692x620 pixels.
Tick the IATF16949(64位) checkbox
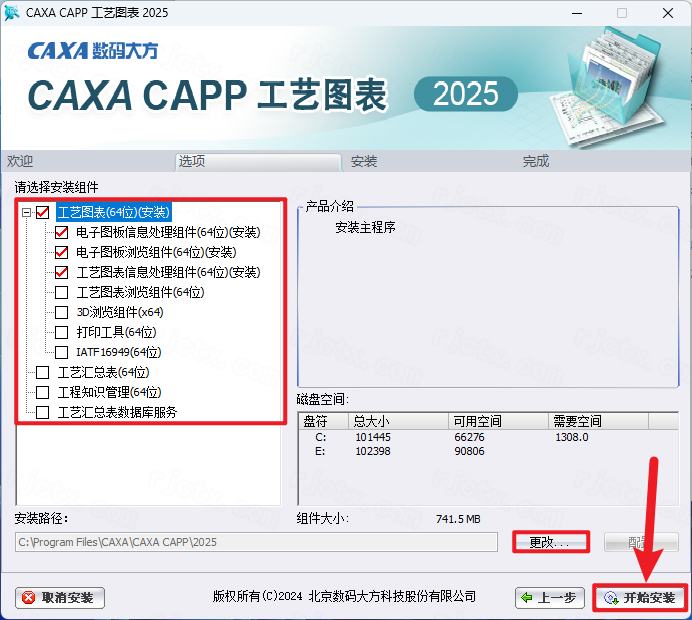pos(62,352)
